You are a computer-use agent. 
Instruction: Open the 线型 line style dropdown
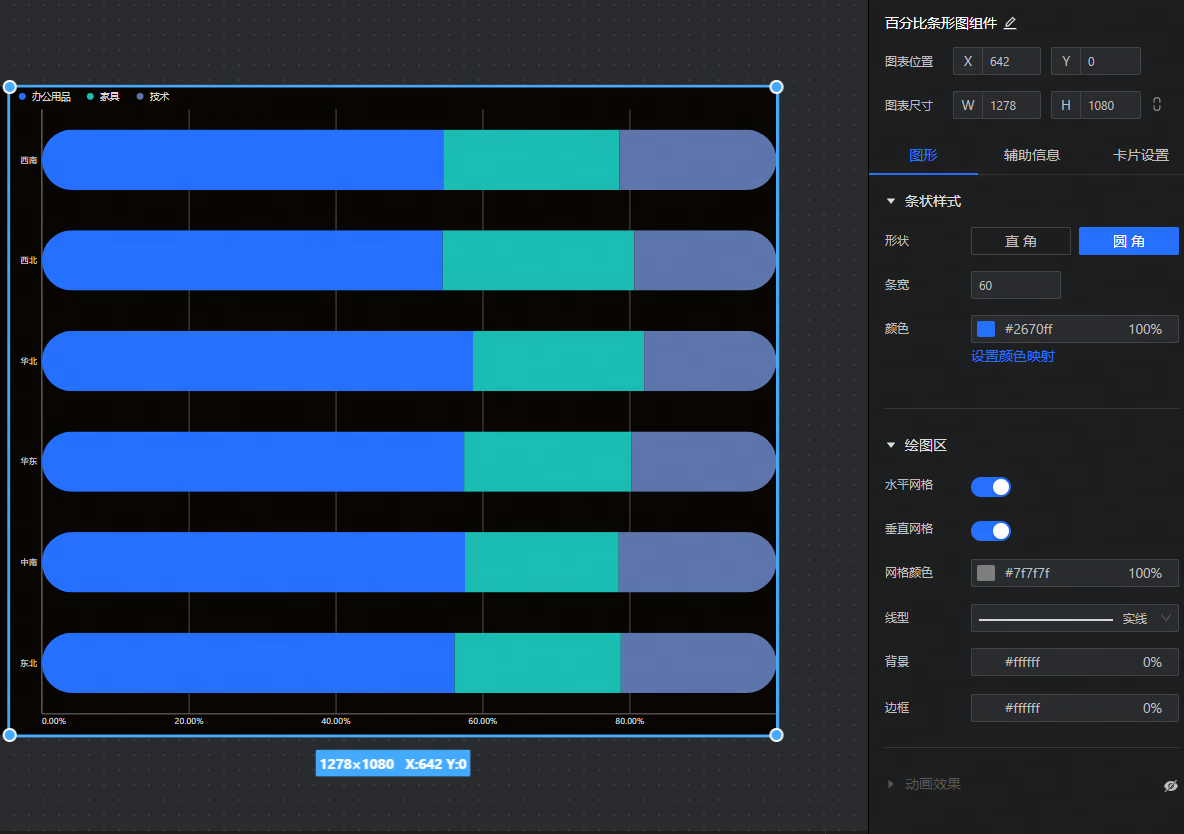(x=1074, y=619)
